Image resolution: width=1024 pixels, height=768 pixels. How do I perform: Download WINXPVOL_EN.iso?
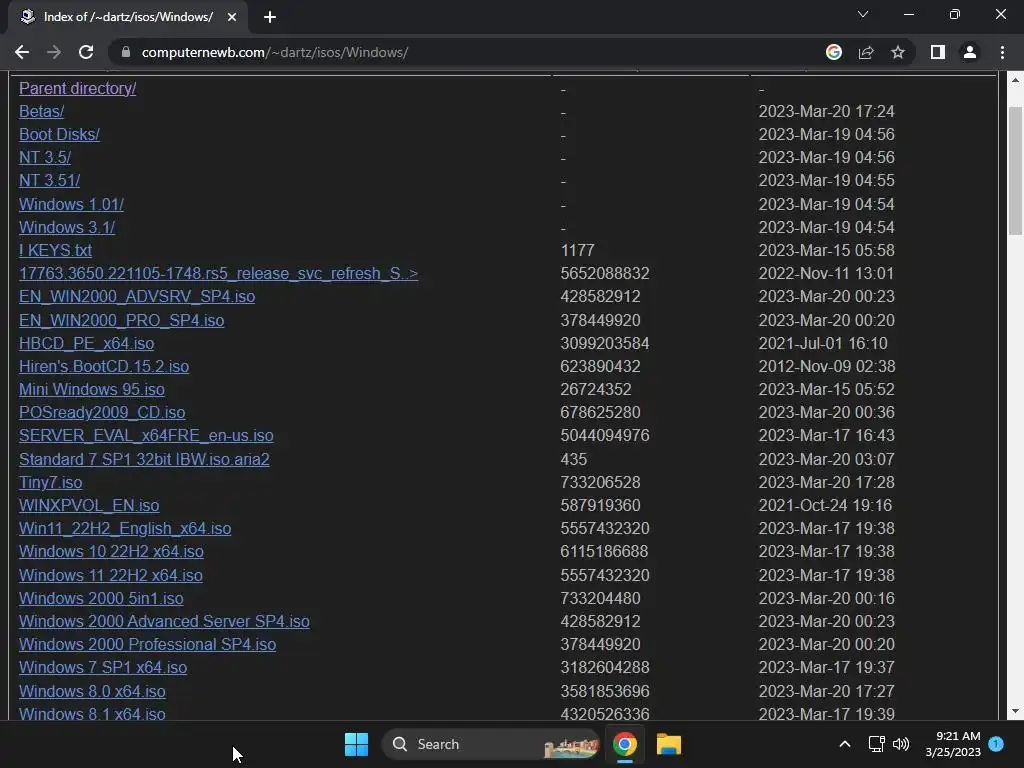pyautogui.click(x=89, y=505)
